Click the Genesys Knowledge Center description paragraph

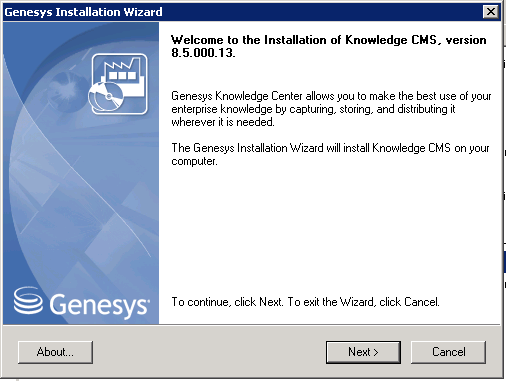point(331,109)
